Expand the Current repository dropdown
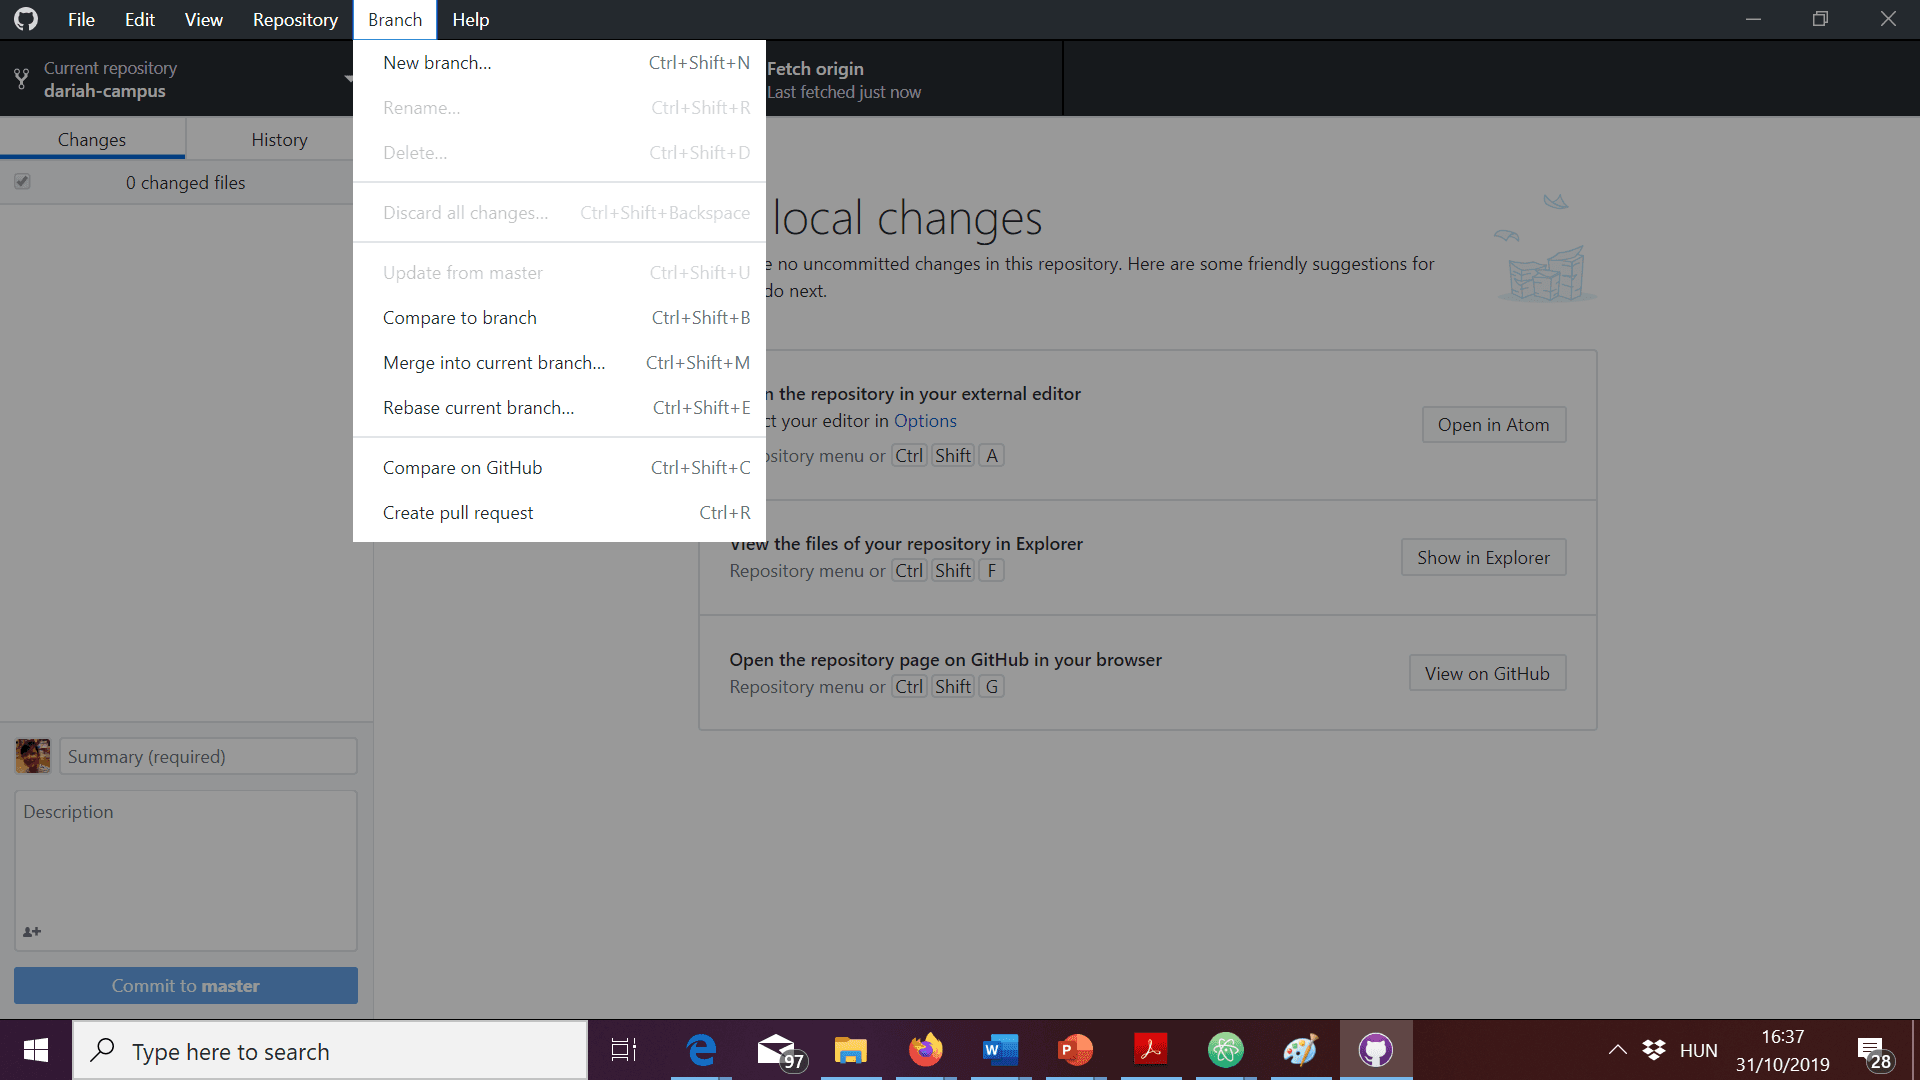Screen dimensions: 1920x1080 [x=180, y=79]
